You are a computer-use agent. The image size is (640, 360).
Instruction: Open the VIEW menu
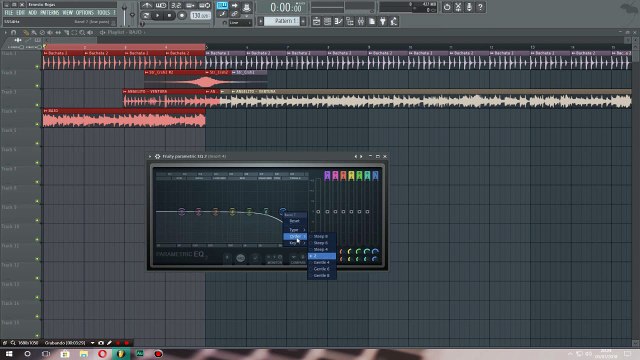[x=67, y=13]
